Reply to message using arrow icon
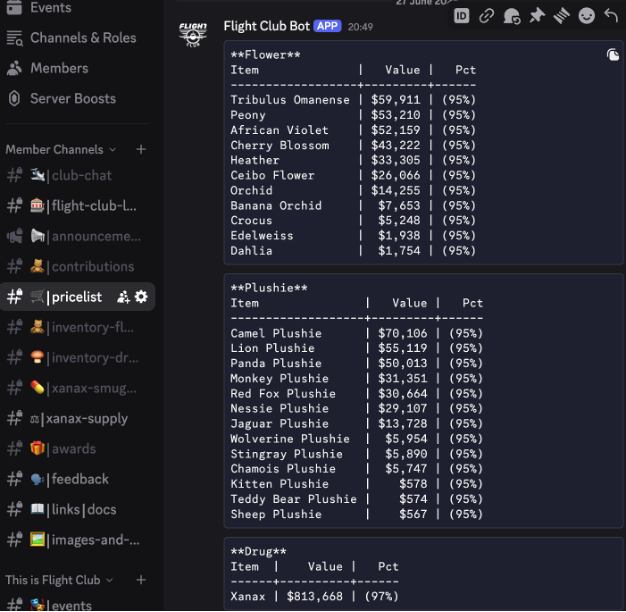Image resolution: width=626 pixels, height=612 pixels. coord(611,15)
